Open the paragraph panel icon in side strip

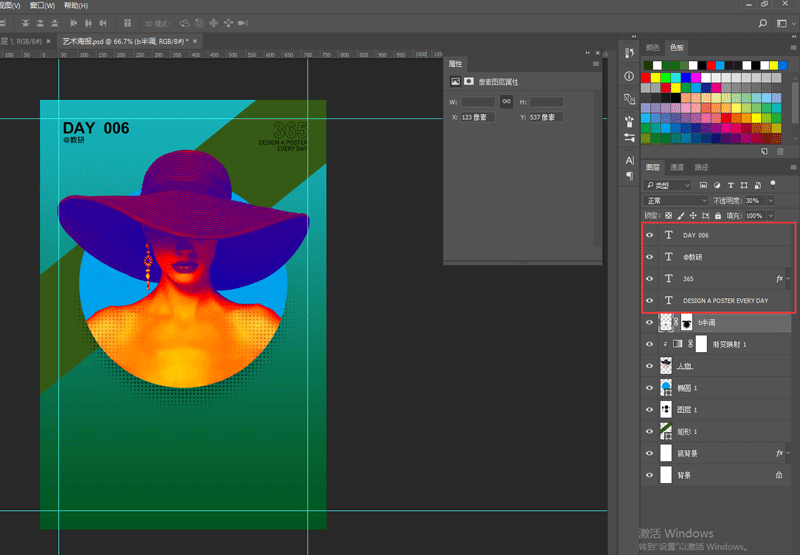629,175
